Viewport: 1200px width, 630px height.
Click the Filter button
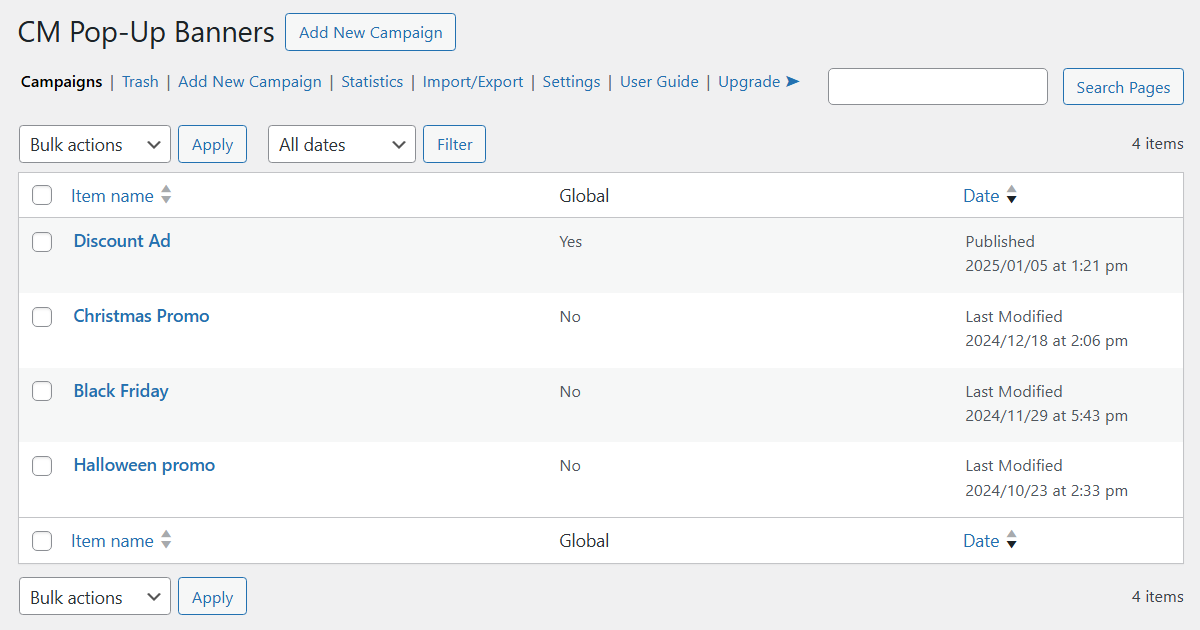455,144
